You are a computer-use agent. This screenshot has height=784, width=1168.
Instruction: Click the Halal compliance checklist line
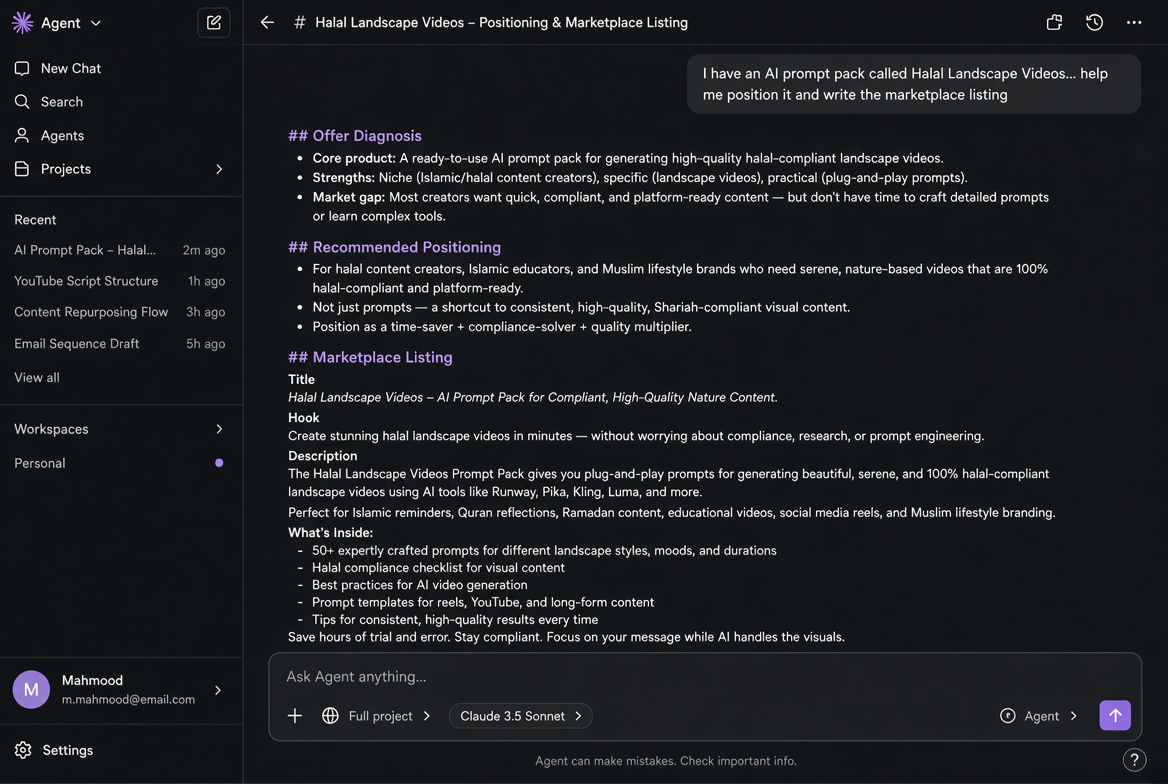click(x=438, y=567)
